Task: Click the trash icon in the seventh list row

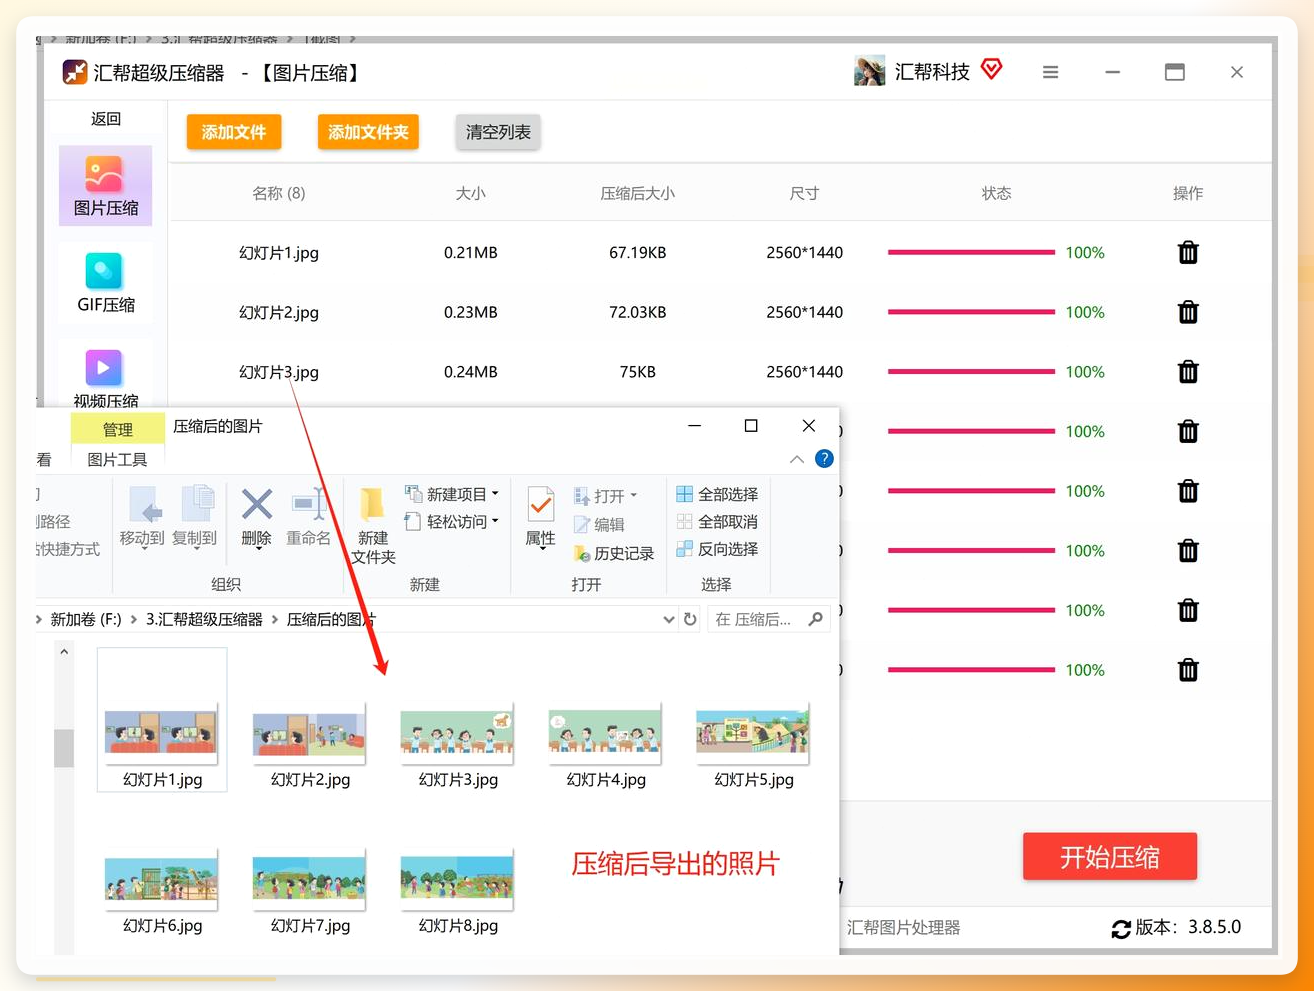Action: pos(1188,610)
